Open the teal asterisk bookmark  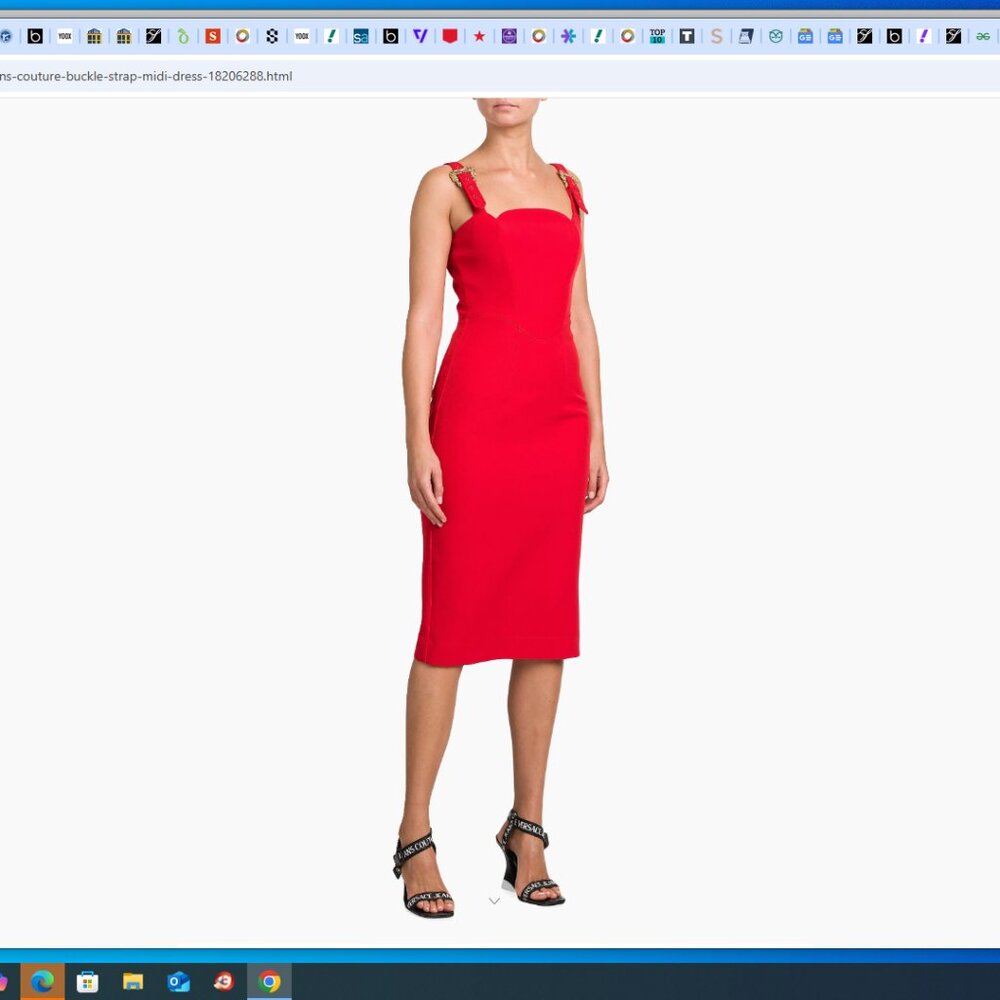click(x=567, y=36)
